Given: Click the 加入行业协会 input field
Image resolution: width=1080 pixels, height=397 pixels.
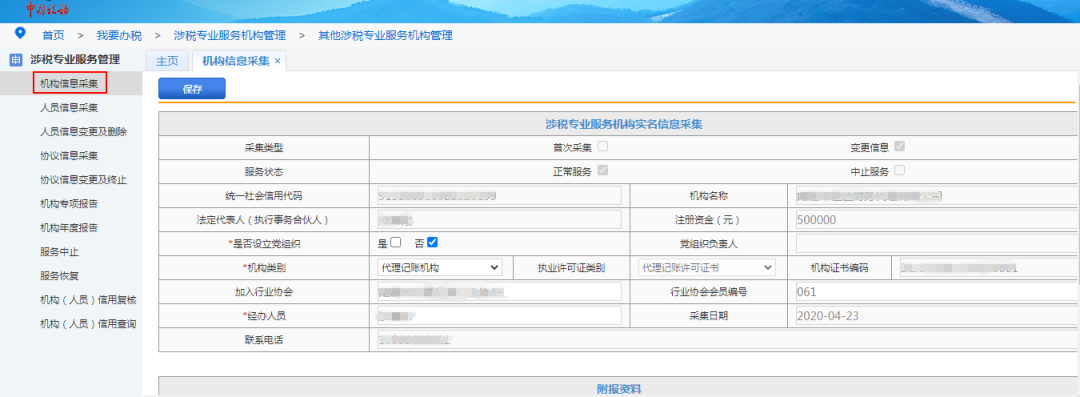Looking at the screenshot, I should (499, 292).
